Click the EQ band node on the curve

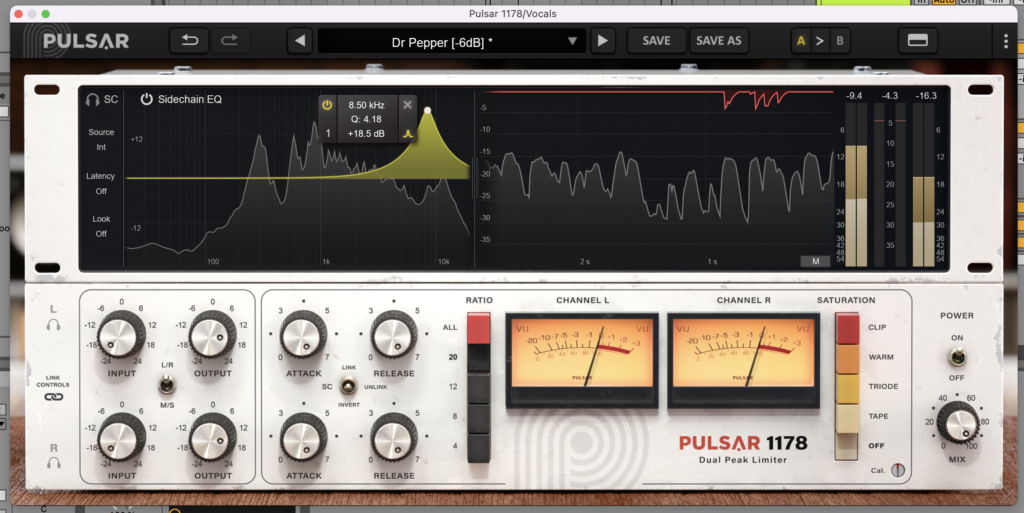click(428, 110)
